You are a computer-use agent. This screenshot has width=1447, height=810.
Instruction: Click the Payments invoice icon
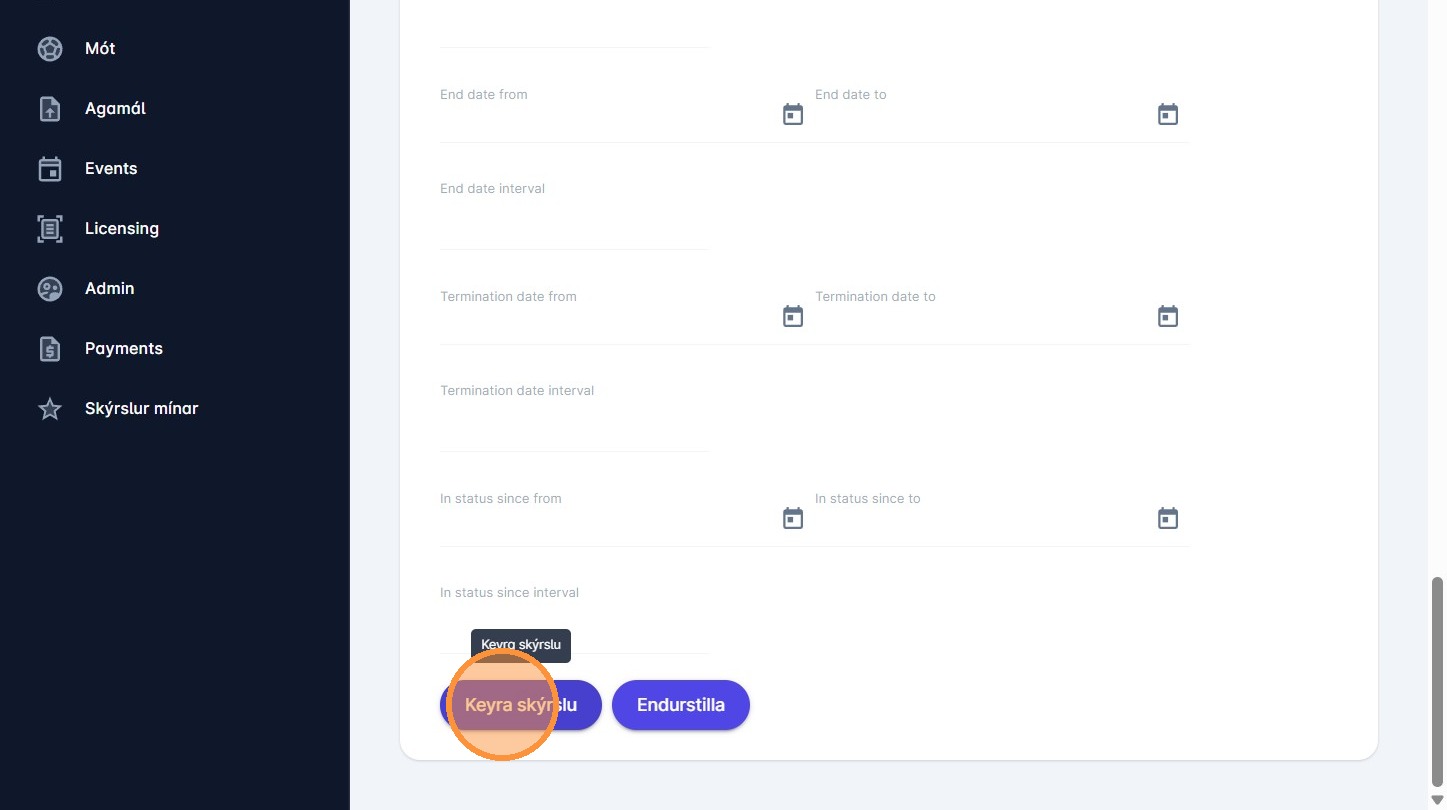tap(50, 349)
